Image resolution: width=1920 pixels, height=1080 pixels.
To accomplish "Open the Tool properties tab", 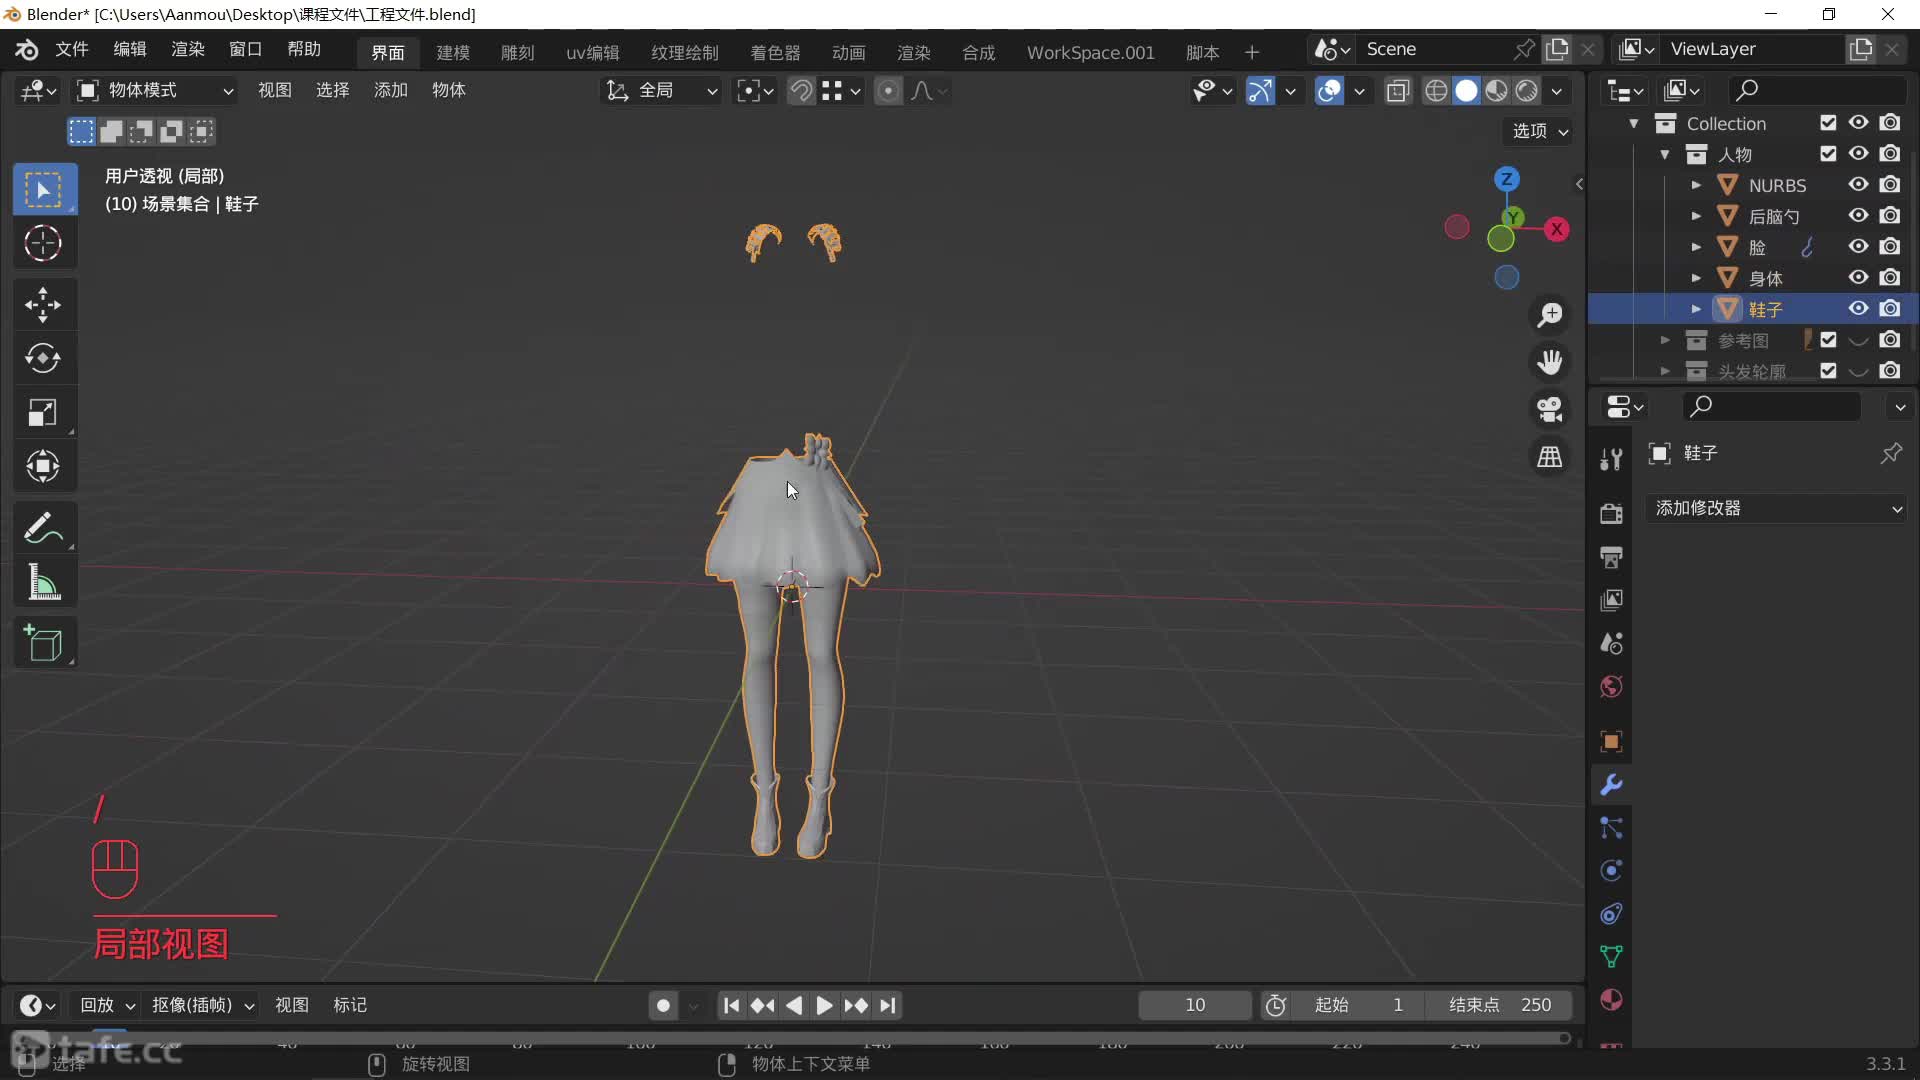I will pyautogui.click(x=1611, y=459).
